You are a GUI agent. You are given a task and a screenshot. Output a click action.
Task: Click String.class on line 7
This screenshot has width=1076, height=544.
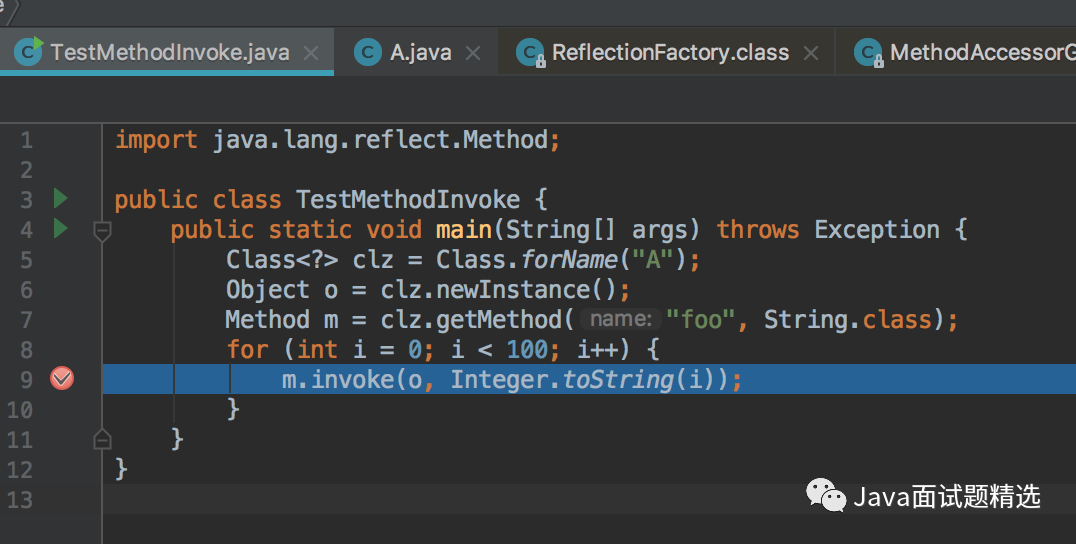pos(848,320)
